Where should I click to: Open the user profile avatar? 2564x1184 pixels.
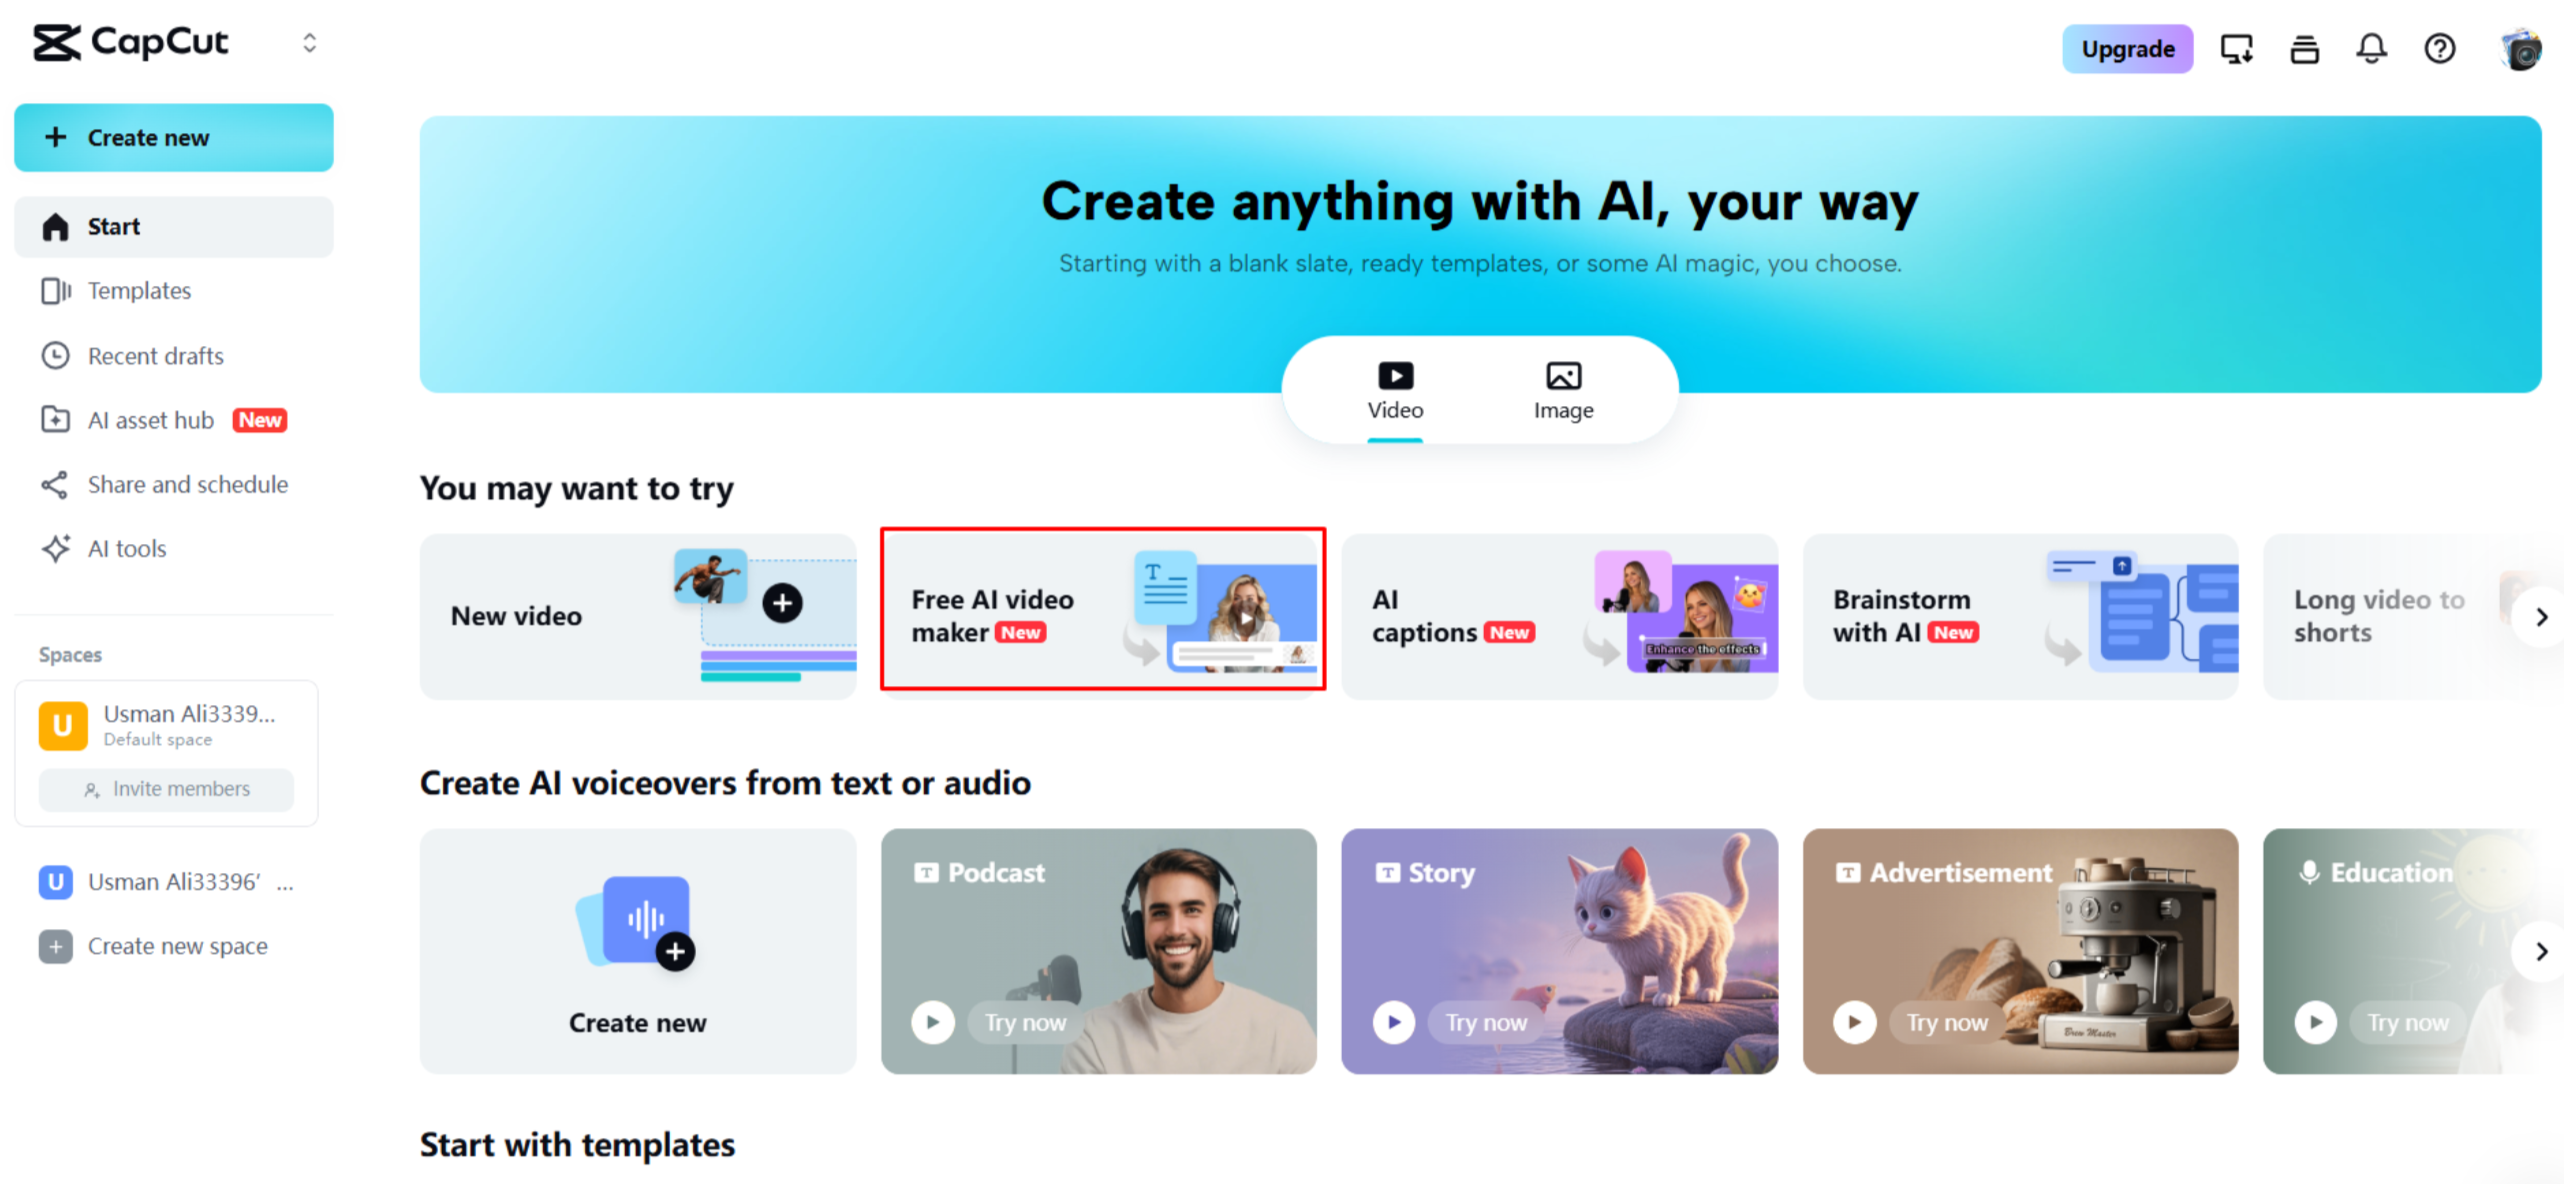point(2518,48)
